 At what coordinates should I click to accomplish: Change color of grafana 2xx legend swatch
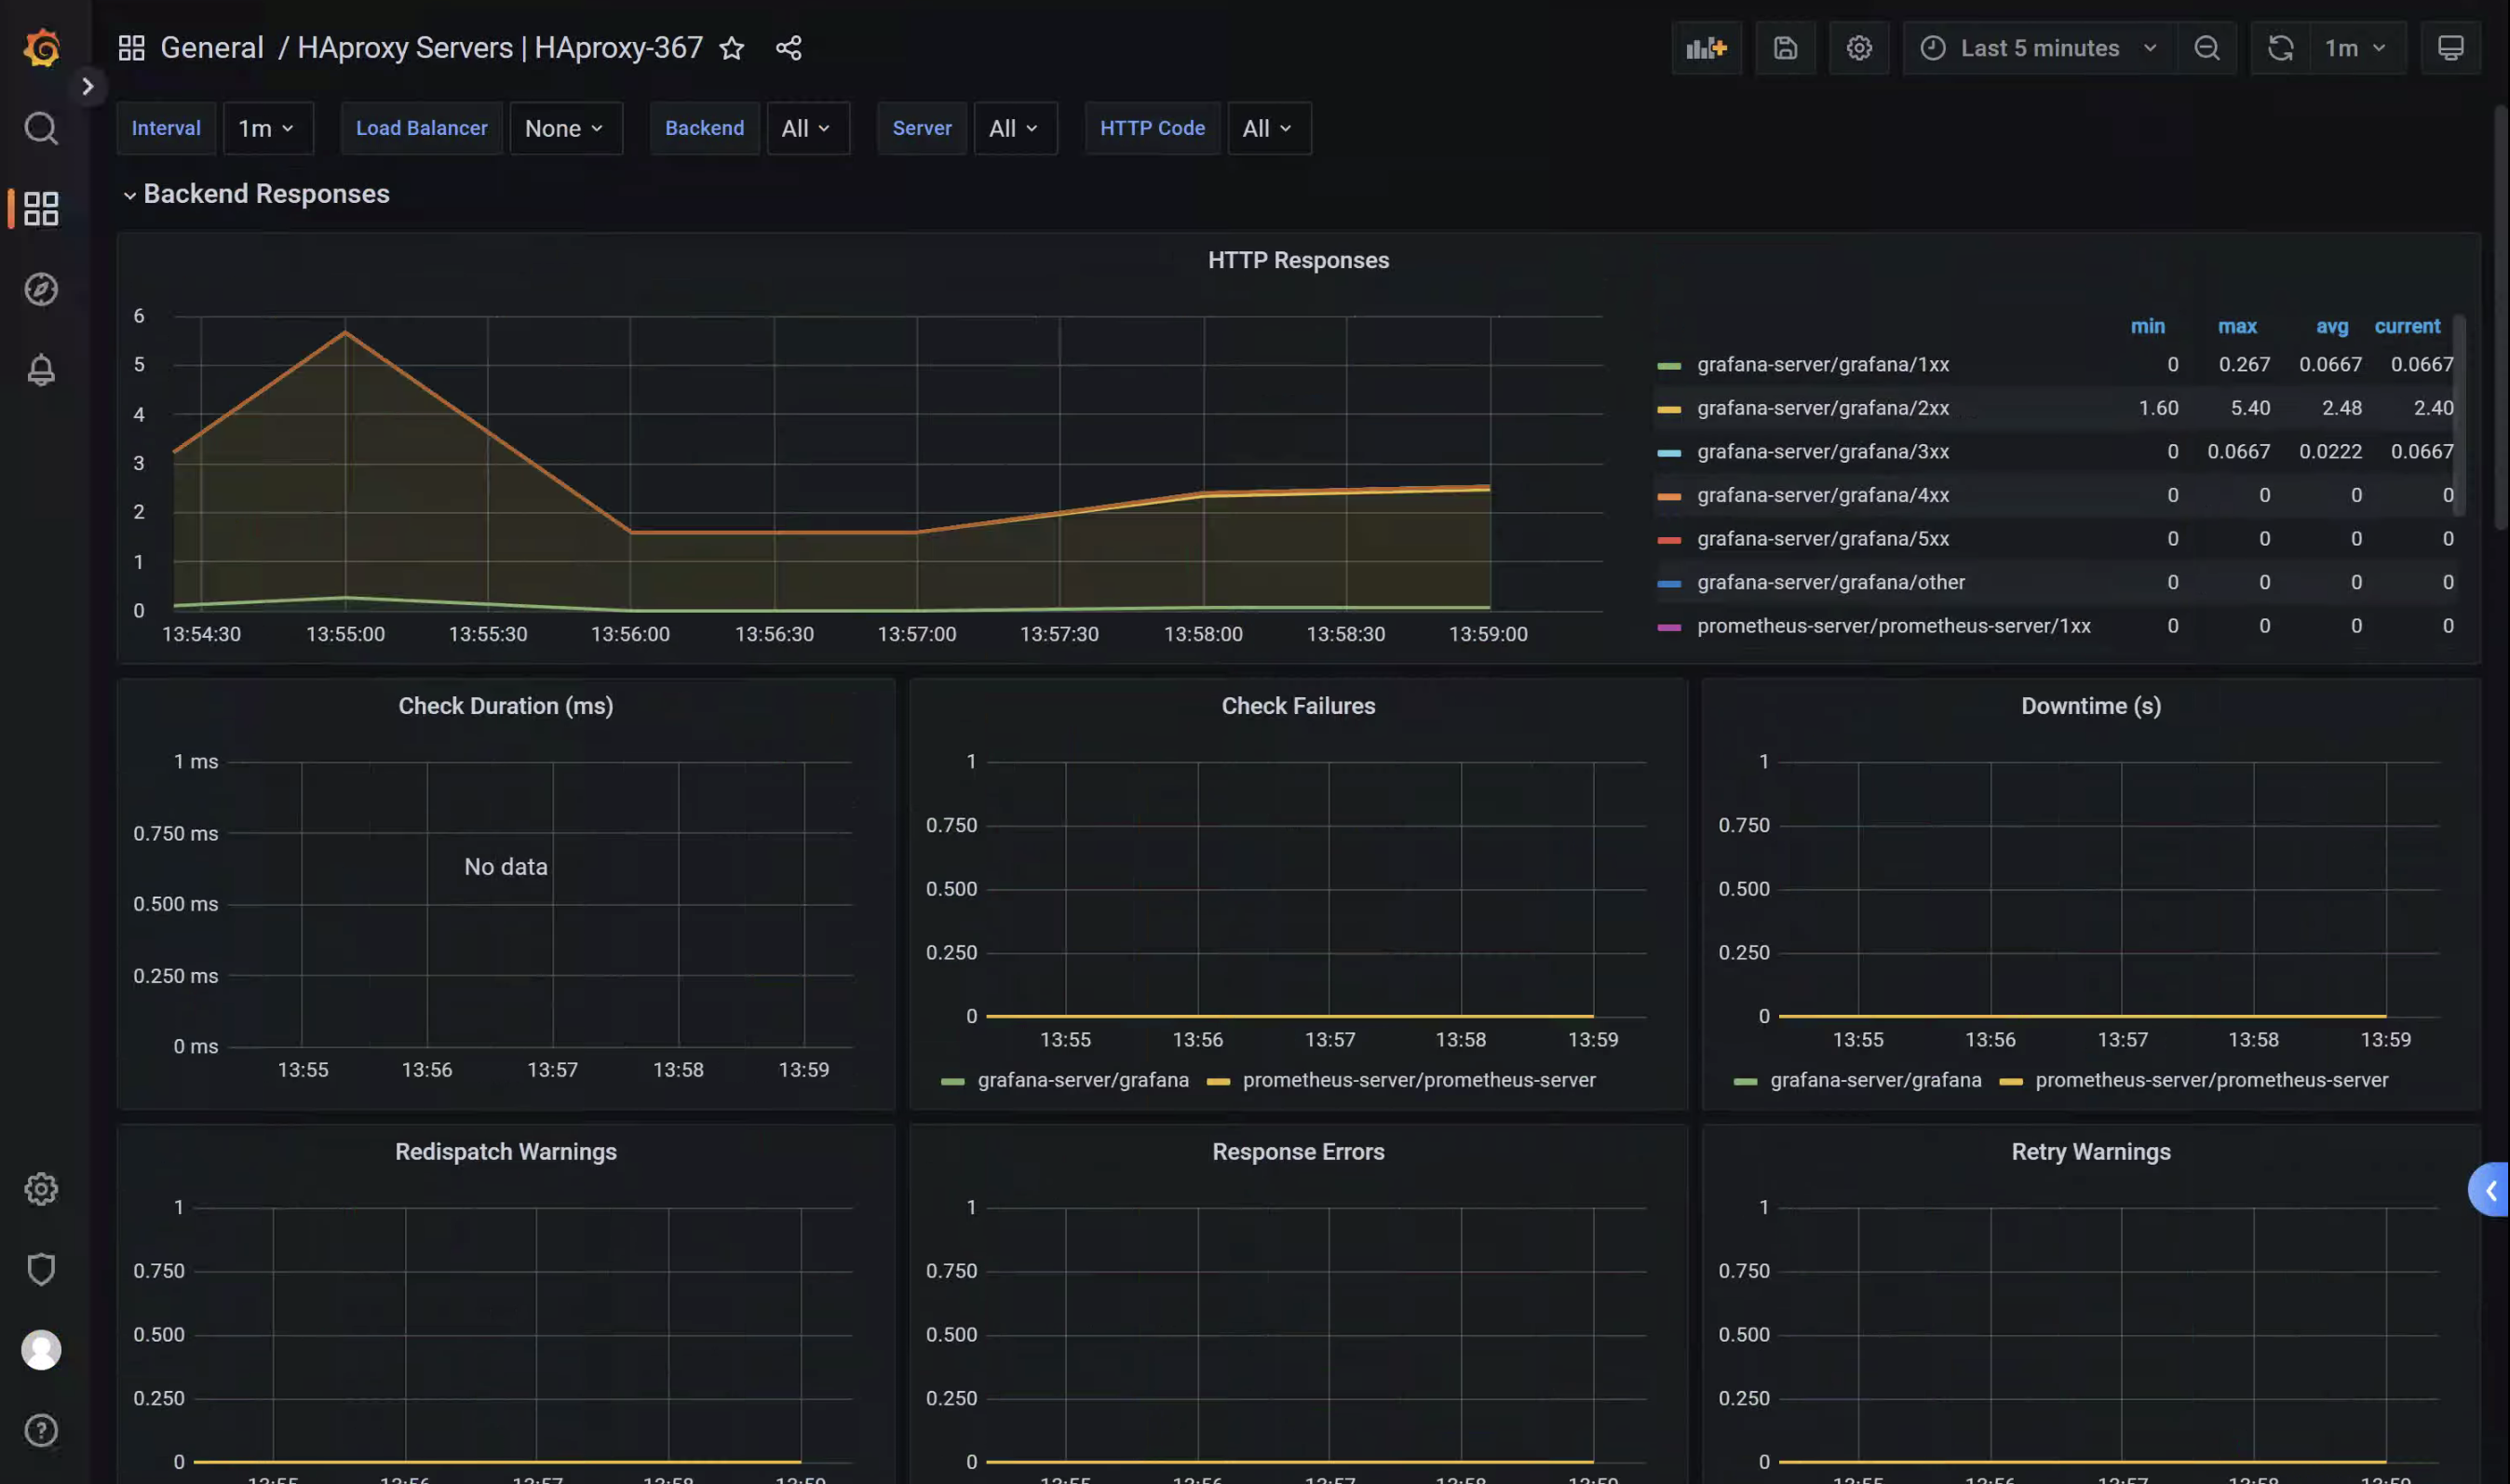[x=1668, y=410]
